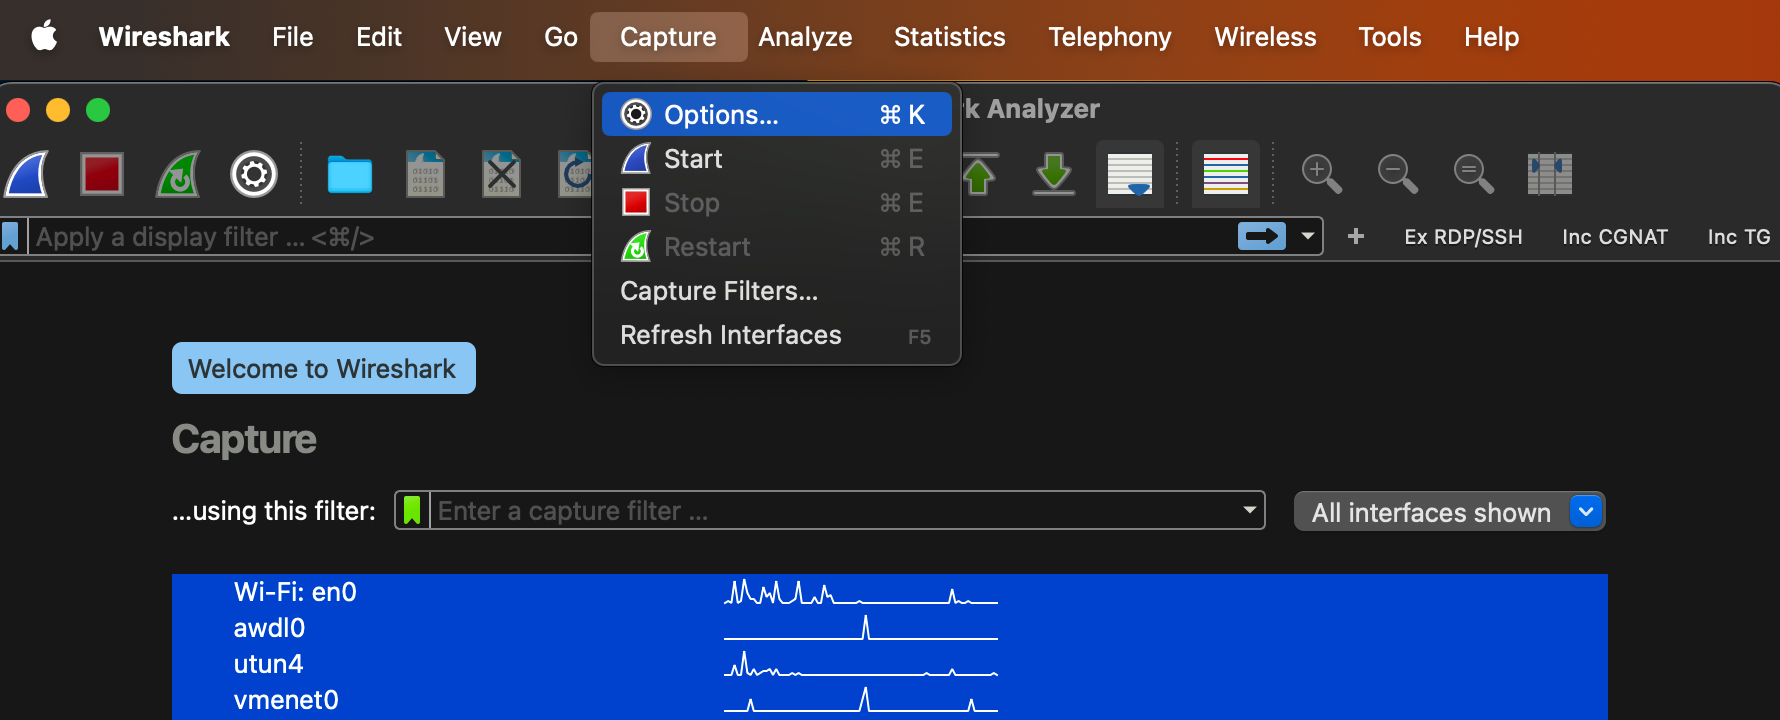Zoom out with the magnifier minus icon
This screenshot has height=720, width=1780.
tap(1397, 174)
